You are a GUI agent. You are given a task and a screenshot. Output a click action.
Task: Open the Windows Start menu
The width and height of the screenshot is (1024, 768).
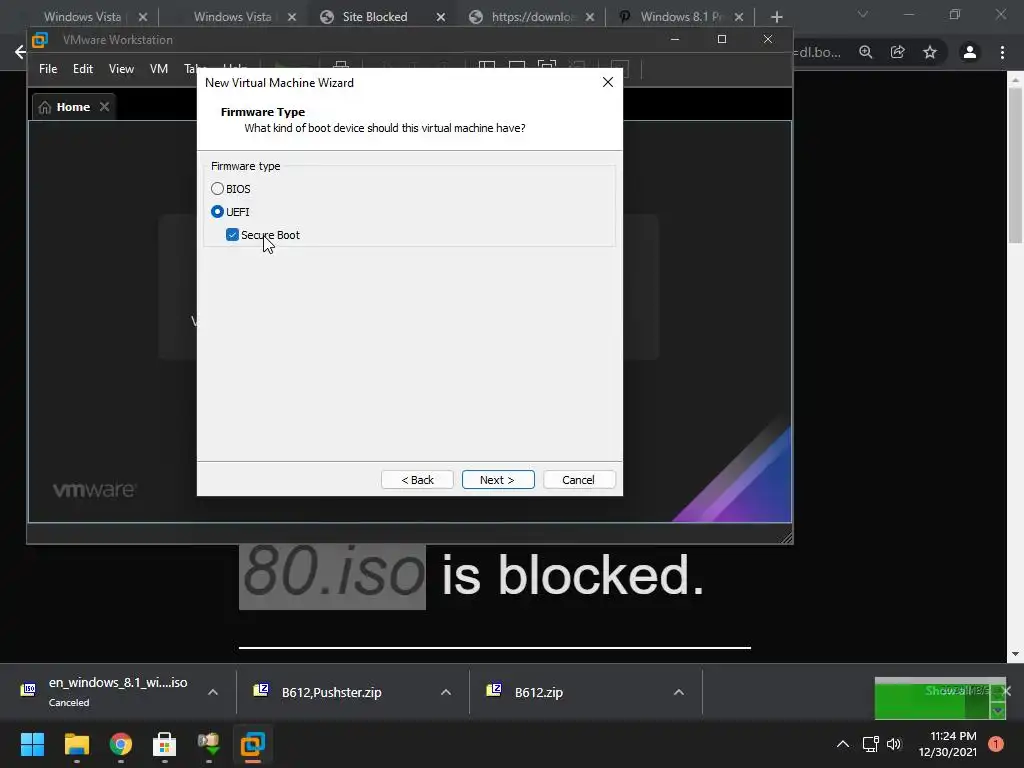(33, 744)
